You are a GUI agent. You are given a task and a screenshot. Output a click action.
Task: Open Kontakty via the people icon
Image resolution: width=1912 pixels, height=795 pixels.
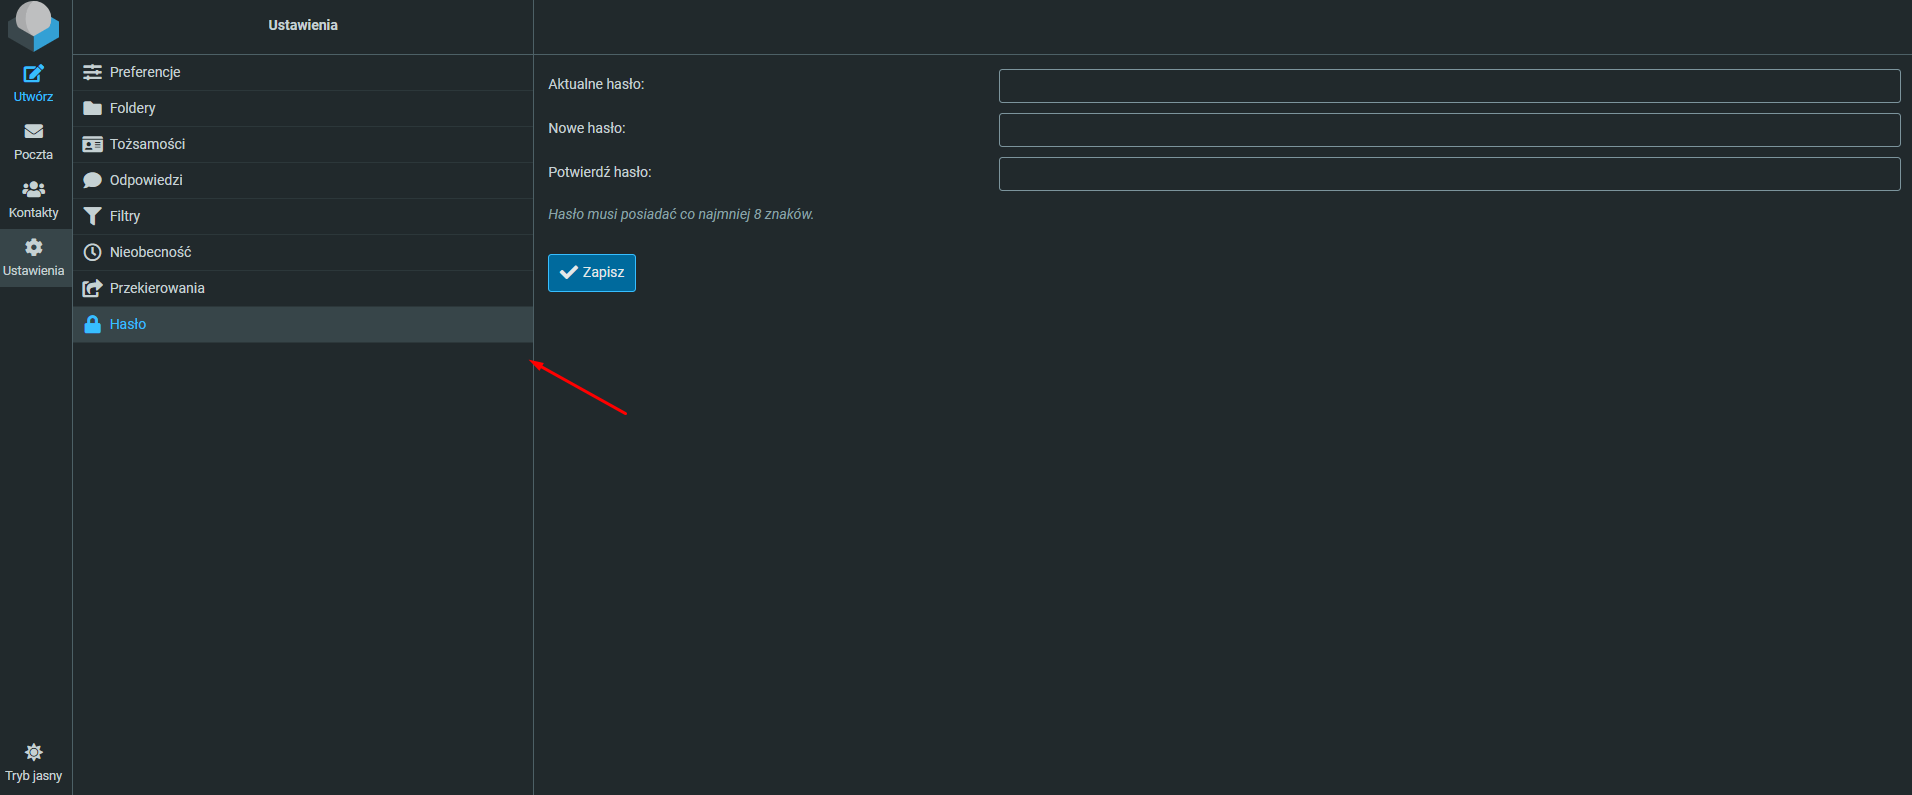click(33, 190)
